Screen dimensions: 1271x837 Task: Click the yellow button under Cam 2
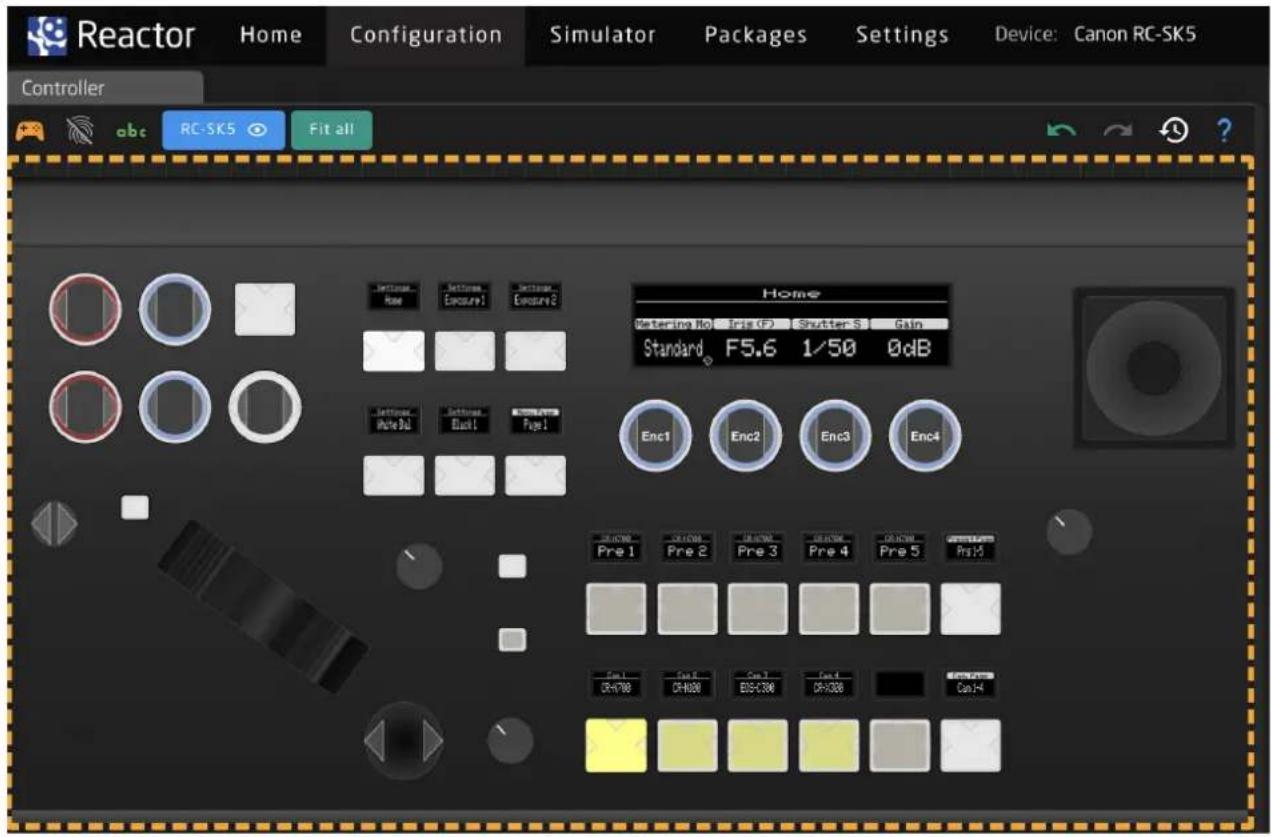[x=687, y=745]
